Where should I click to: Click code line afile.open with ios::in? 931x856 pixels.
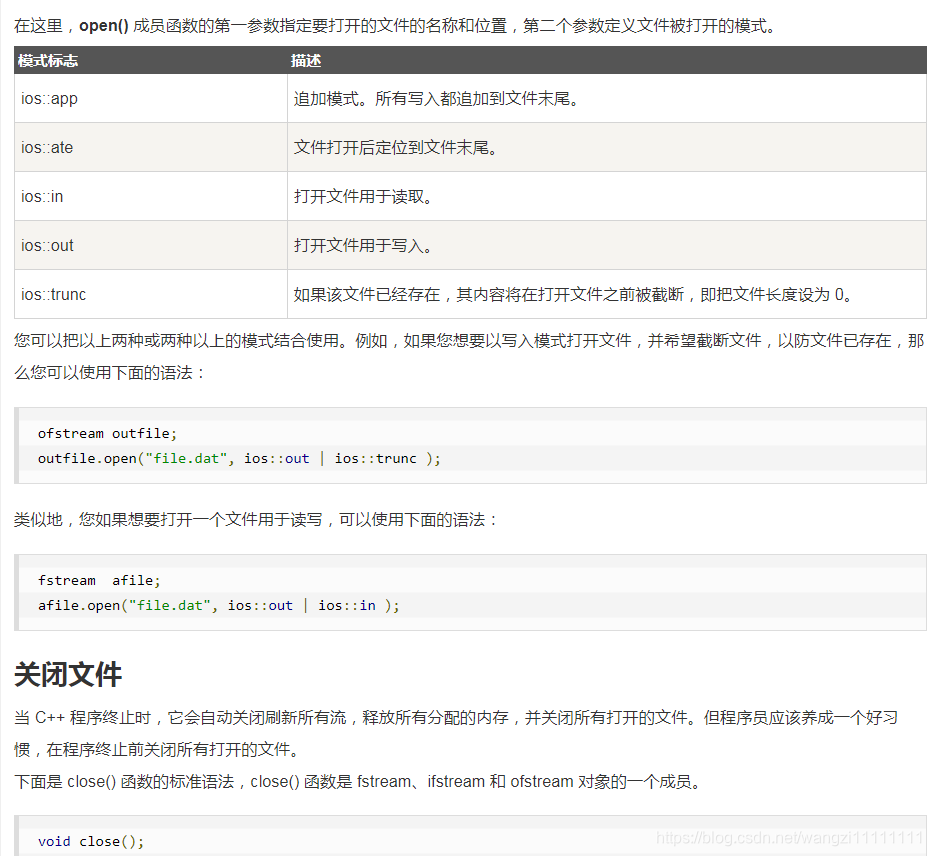point(219,605)
